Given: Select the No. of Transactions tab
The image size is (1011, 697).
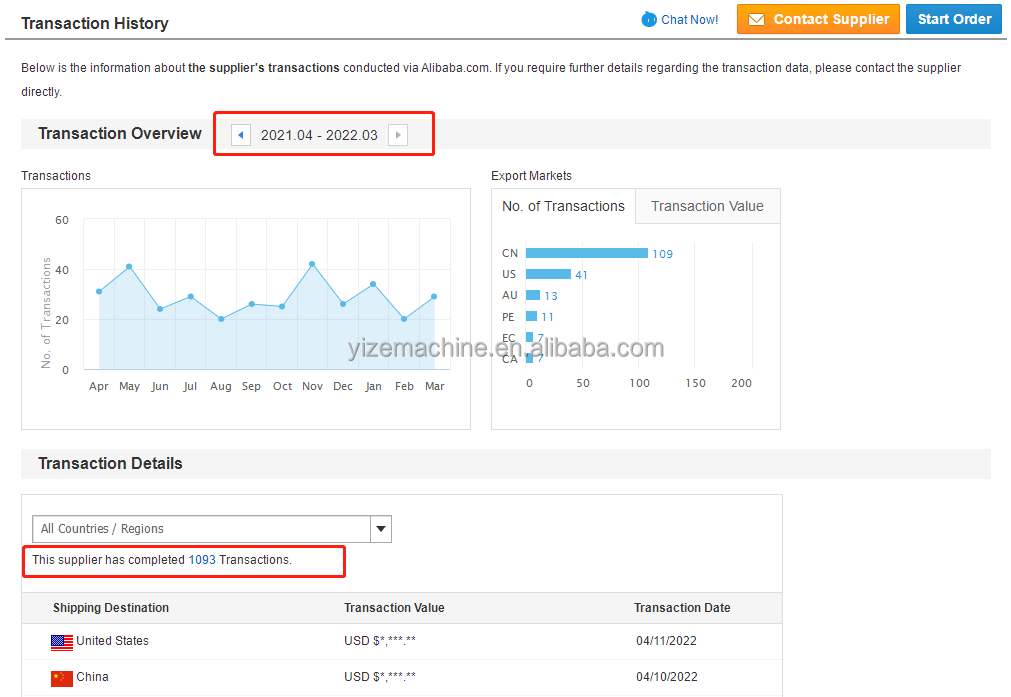Looking at the screenshot, I should (563, 207).
